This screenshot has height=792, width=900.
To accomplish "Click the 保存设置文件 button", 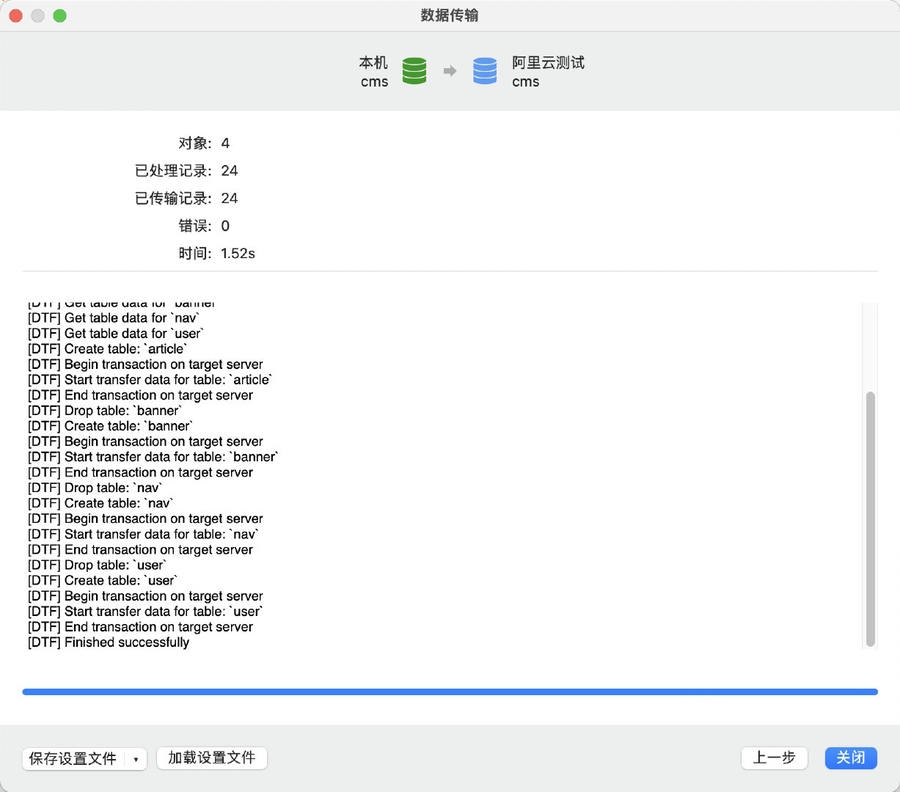I will 73,759.
